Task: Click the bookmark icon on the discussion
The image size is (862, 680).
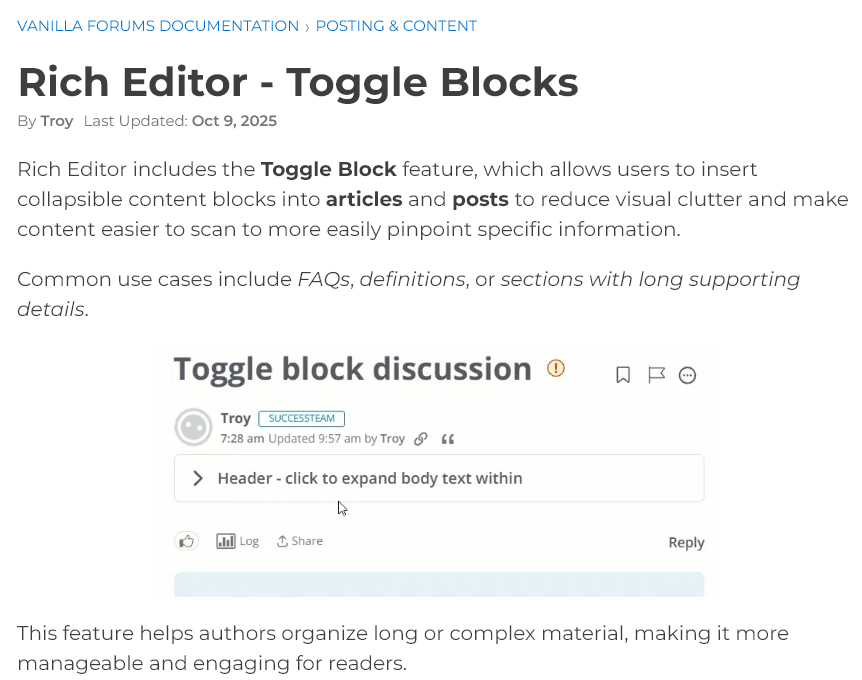Action: pos(623,375)
